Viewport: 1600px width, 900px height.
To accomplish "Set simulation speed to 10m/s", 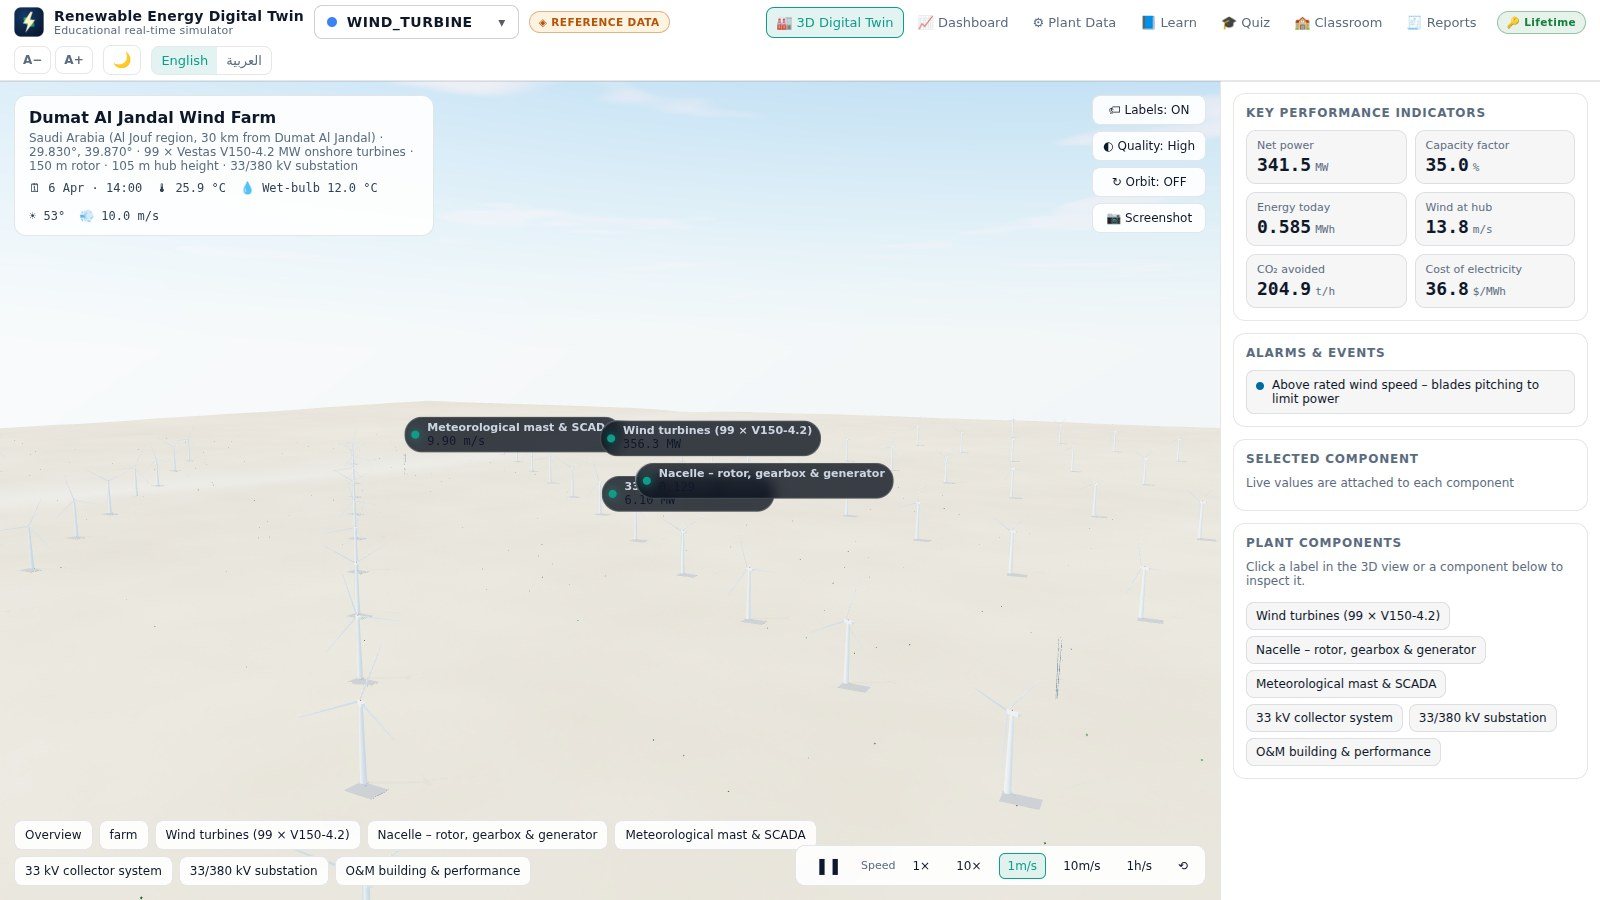I will click(x=1082, y=866).
